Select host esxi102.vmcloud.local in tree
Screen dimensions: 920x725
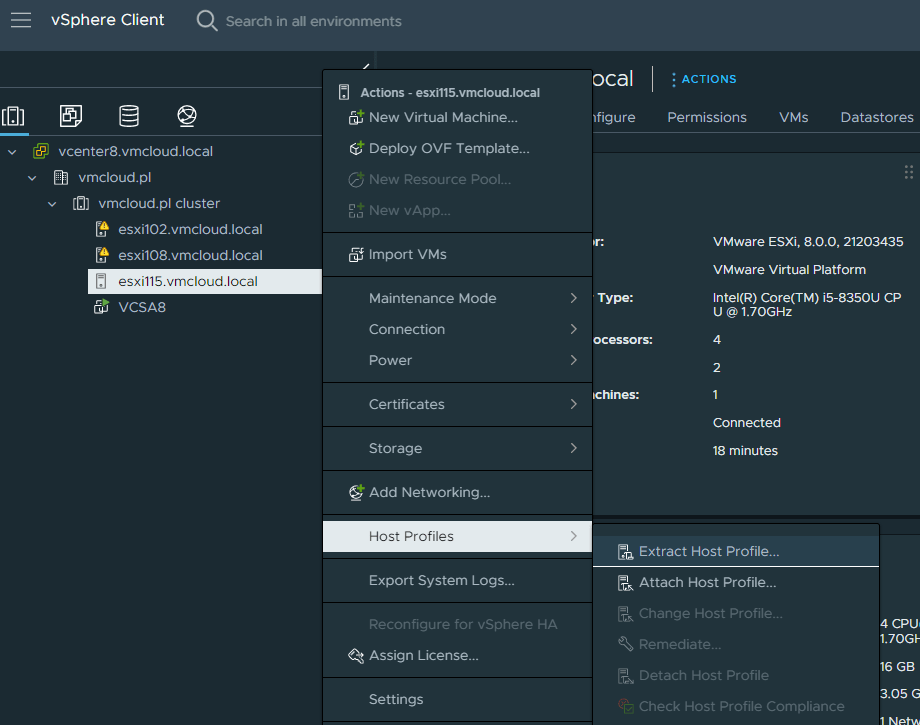pyautogui.click(x=190, y=229)
